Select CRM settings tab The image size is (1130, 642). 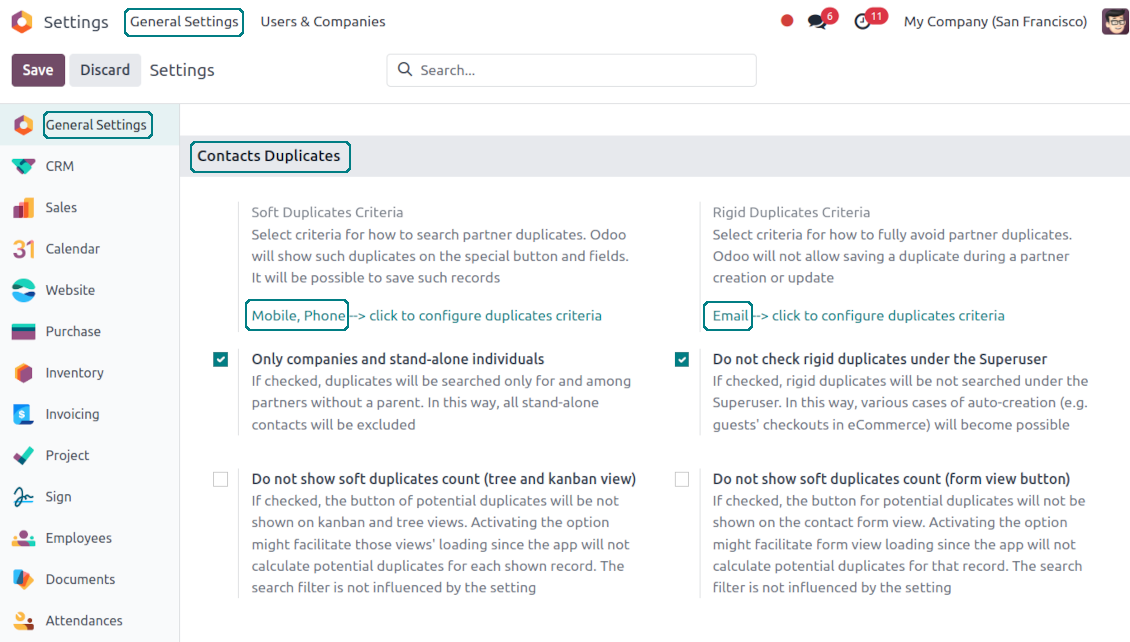tap(60, 166)
